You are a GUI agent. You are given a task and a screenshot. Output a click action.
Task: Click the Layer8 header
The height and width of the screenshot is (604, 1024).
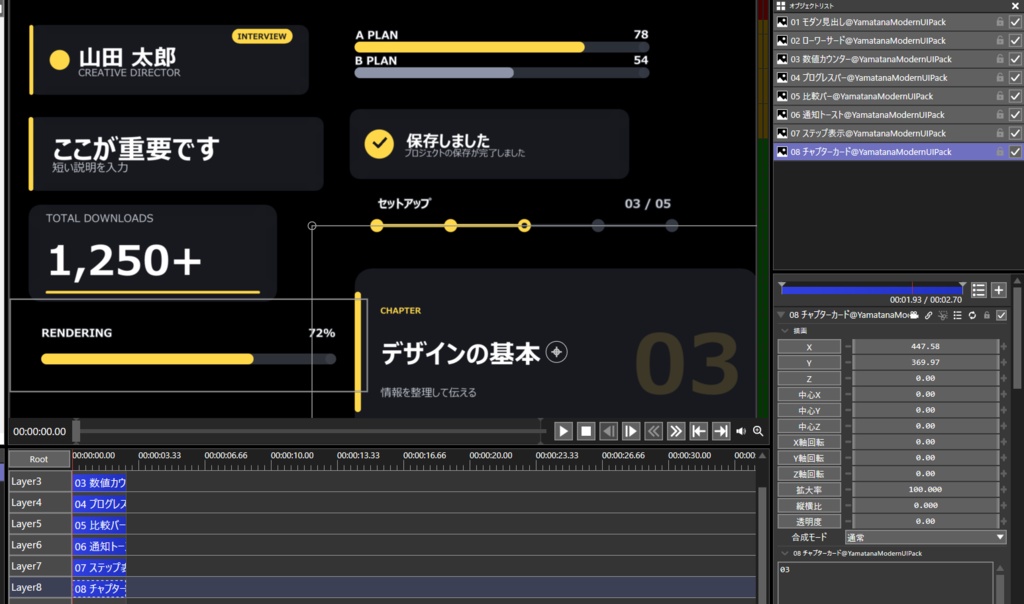click(39, 587)
